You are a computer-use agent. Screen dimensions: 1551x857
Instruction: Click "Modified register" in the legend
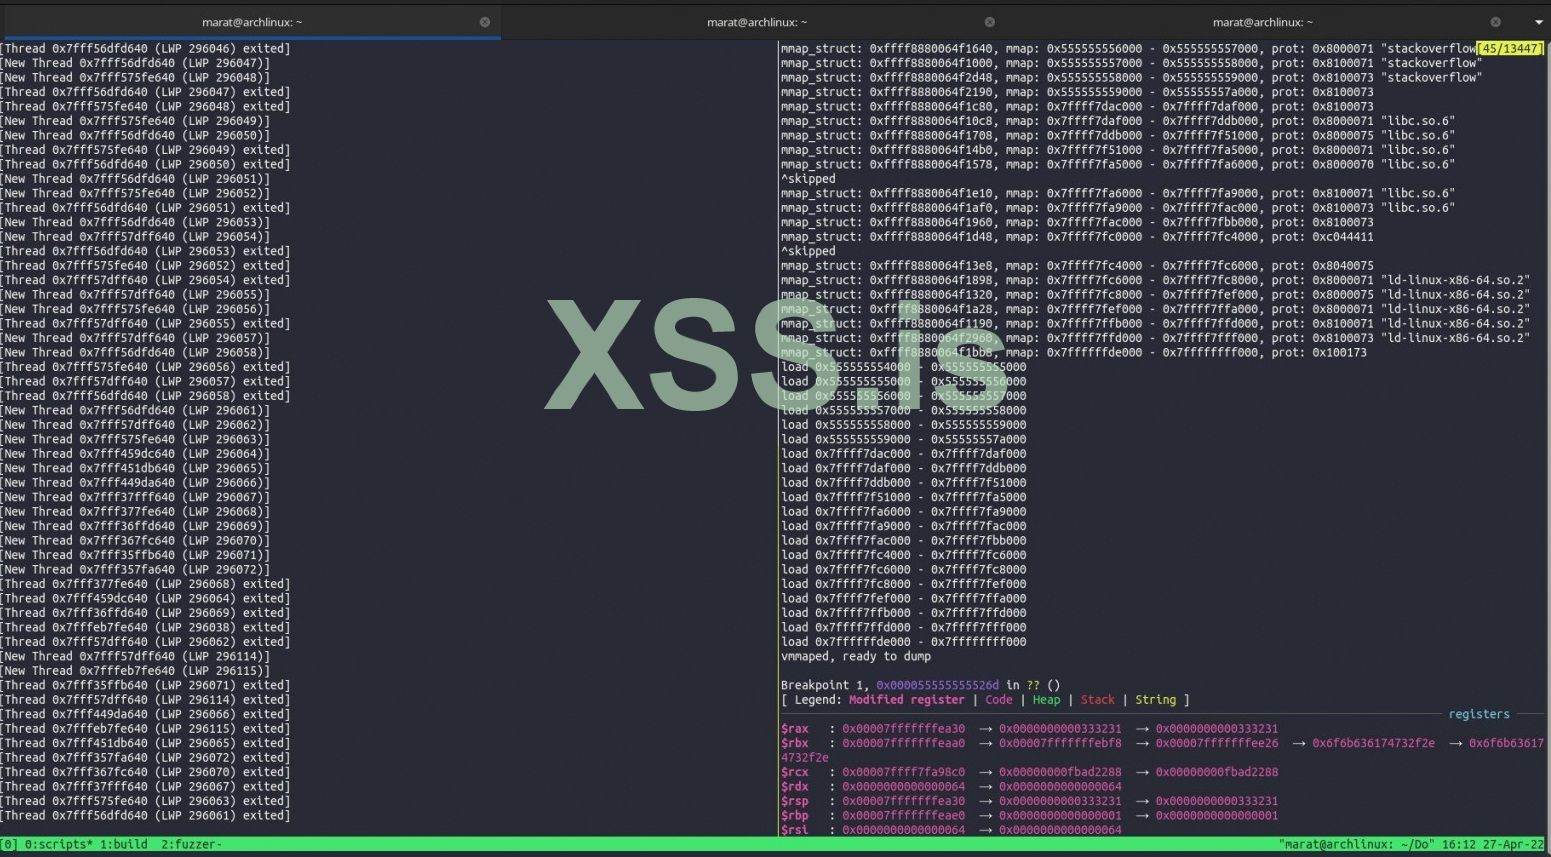point(907,700)
